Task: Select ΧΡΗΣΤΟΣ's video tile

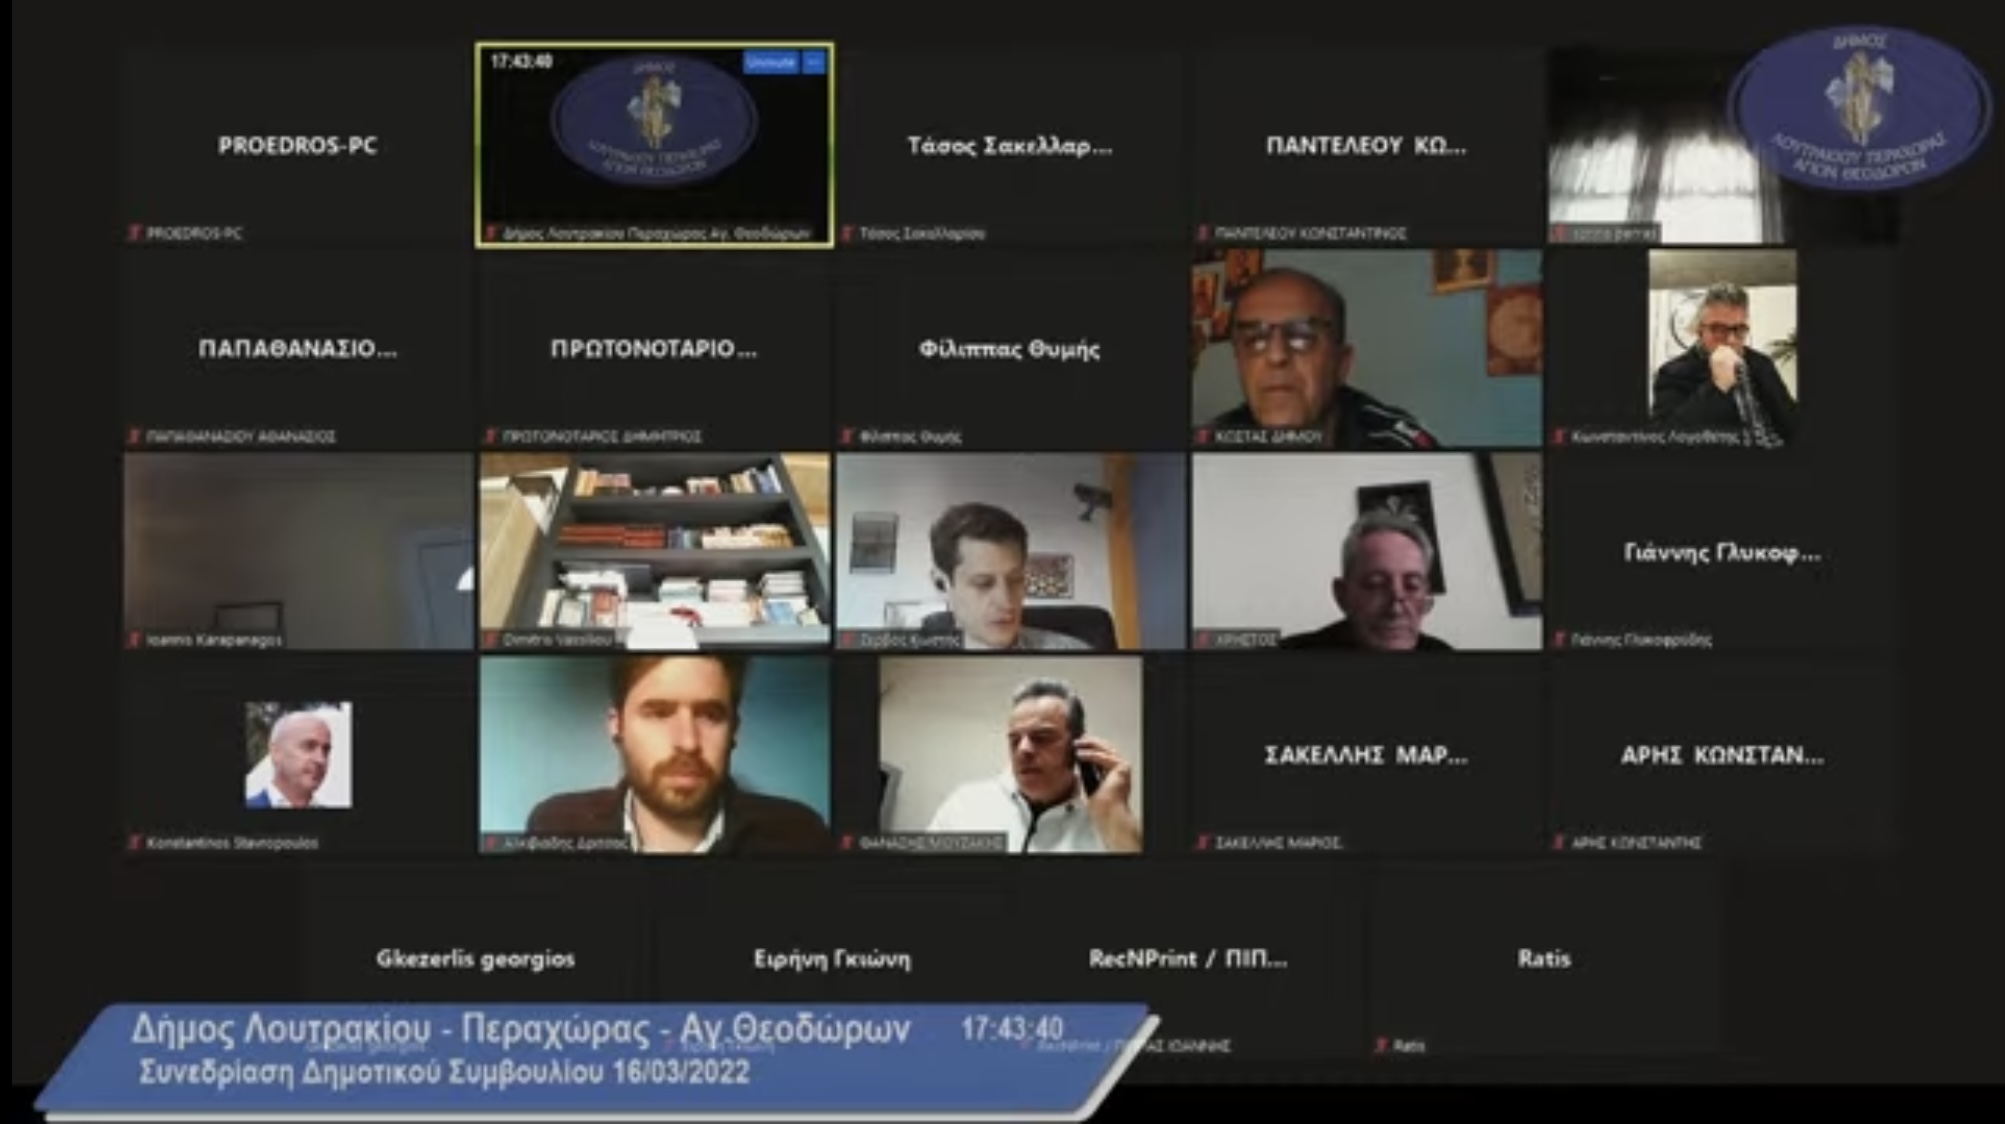Action: click(1366, 551)
